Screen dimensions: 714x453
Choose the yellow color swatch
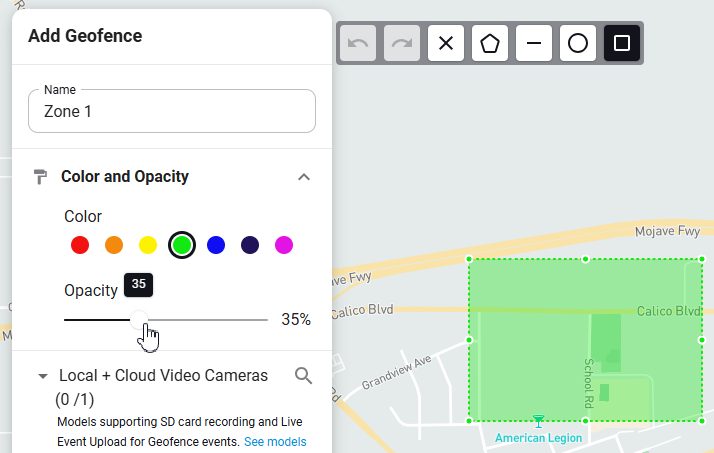[x=148, y=245]
